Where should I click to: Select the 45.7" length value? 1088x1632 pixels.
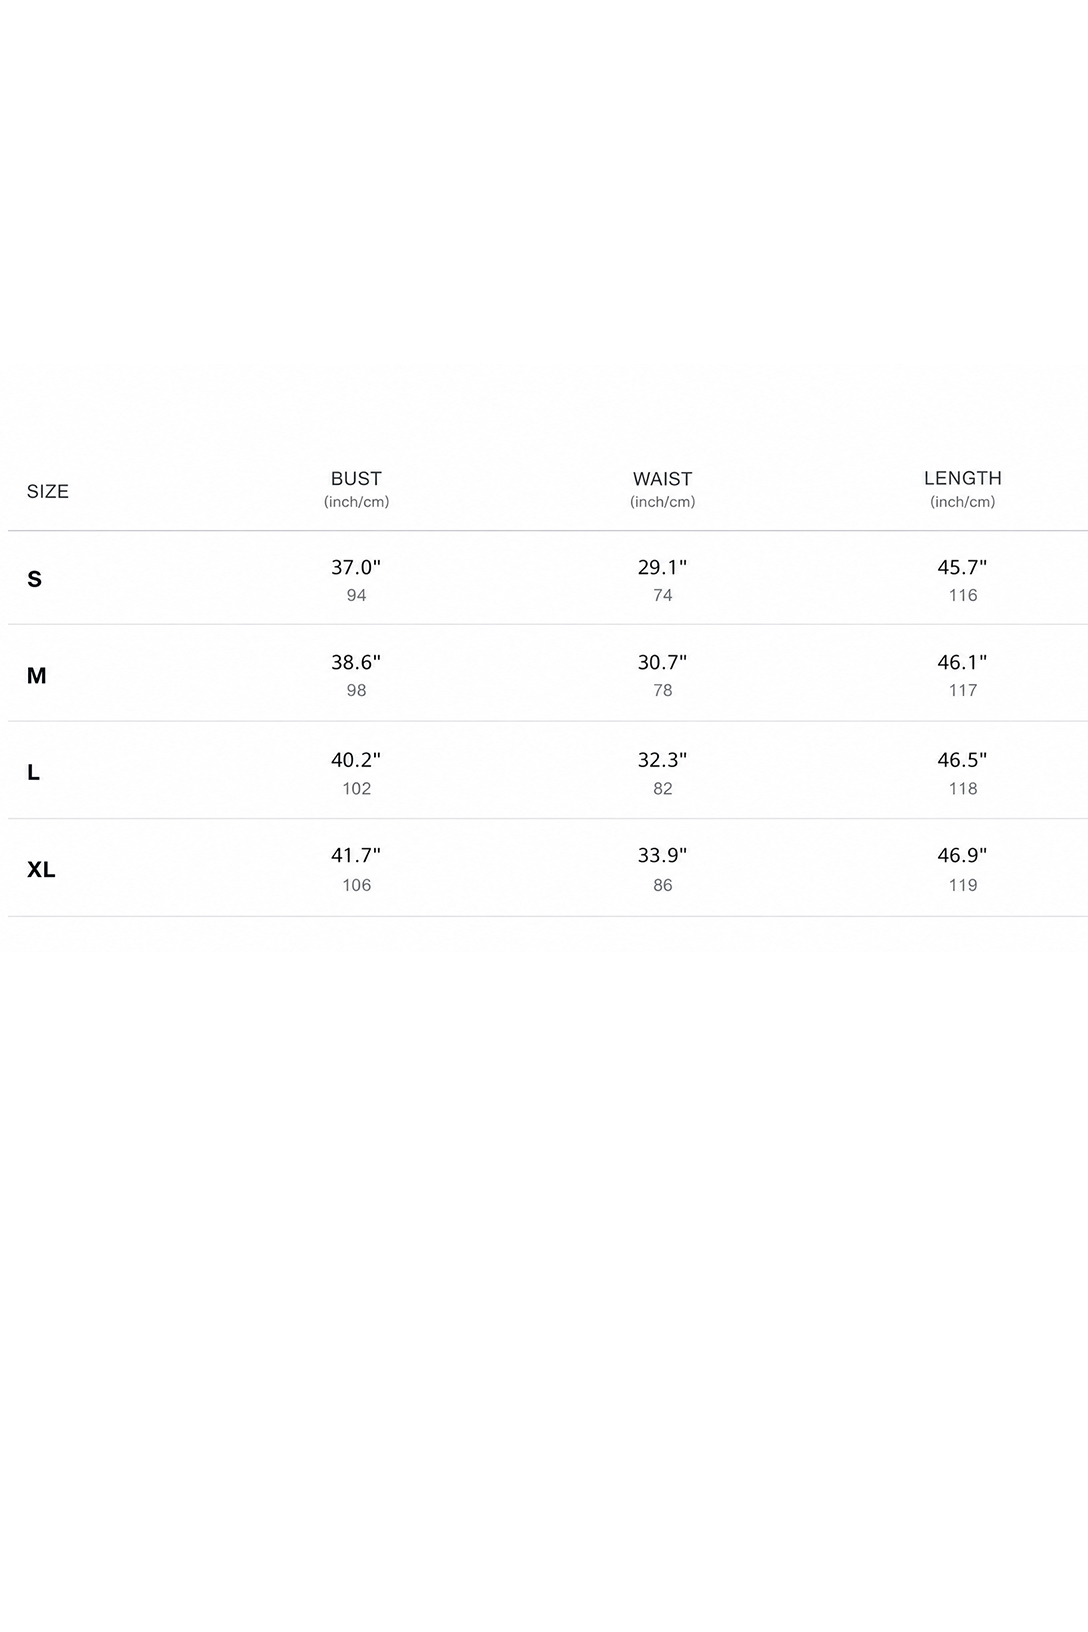point(962,567)
